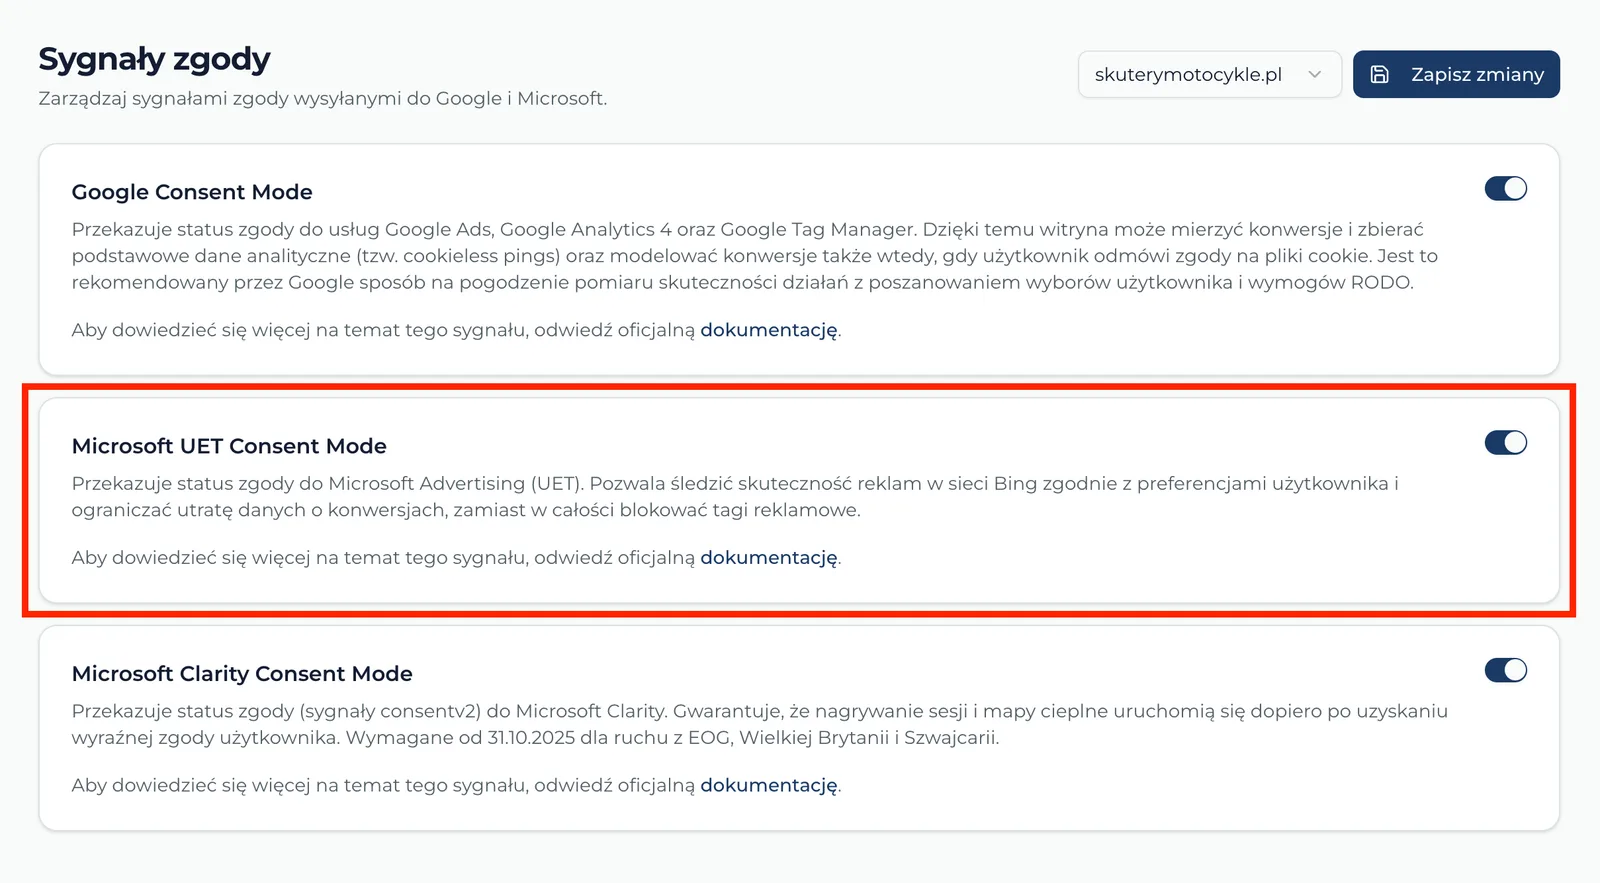Image resolution: width=1600 pixels, height=883 pixels.
Task: Toggle Microsoft Clarity Consent Mode switch
Action: coord(1506,670)
